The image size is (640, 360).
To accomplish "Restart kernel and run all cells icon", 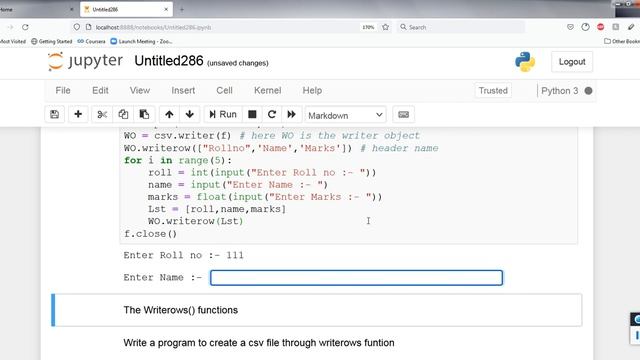I will [x=291, y=115].
